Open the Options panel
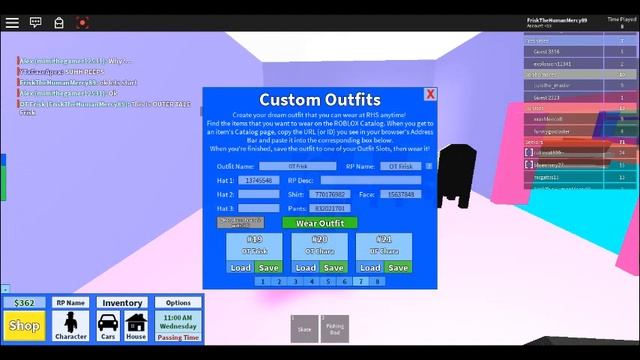Image resolution: width=640 pixels, height=360 pixels. (x=178, y=303)
